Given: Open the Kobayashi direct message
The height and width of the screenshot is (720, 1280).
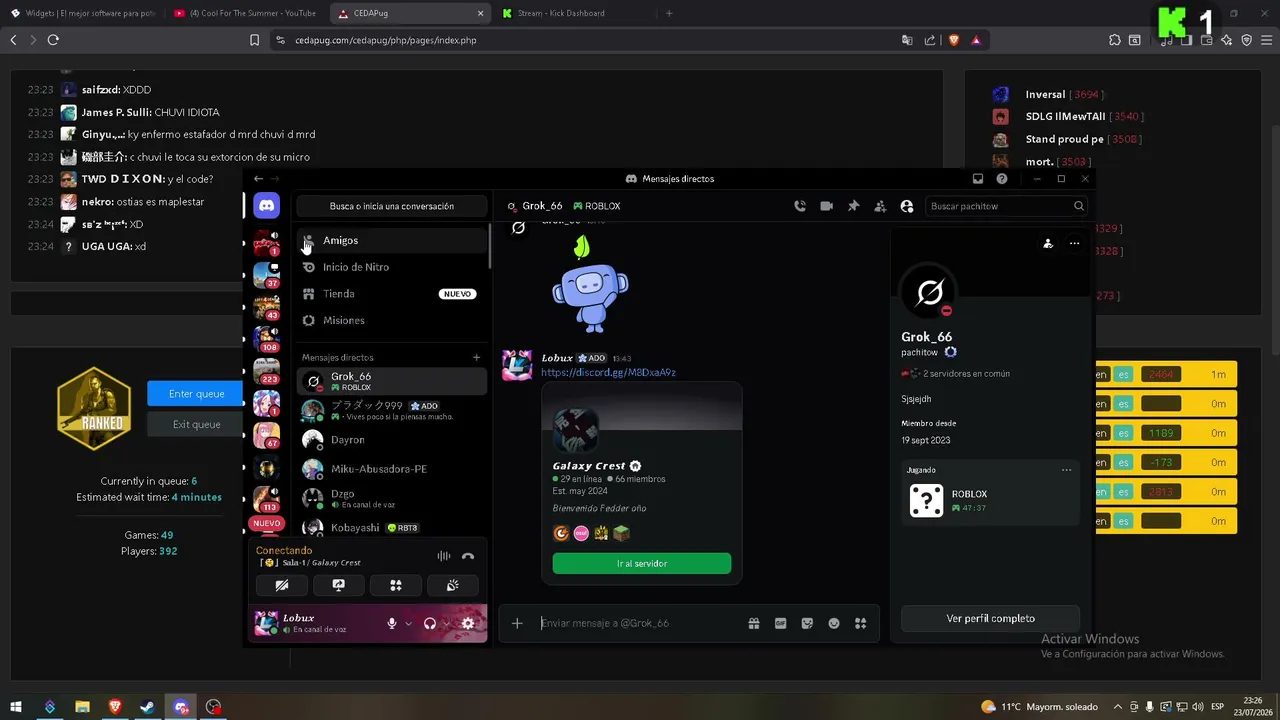Looking at the screenshot, I should pyautogui.click(x=392, y=527).
